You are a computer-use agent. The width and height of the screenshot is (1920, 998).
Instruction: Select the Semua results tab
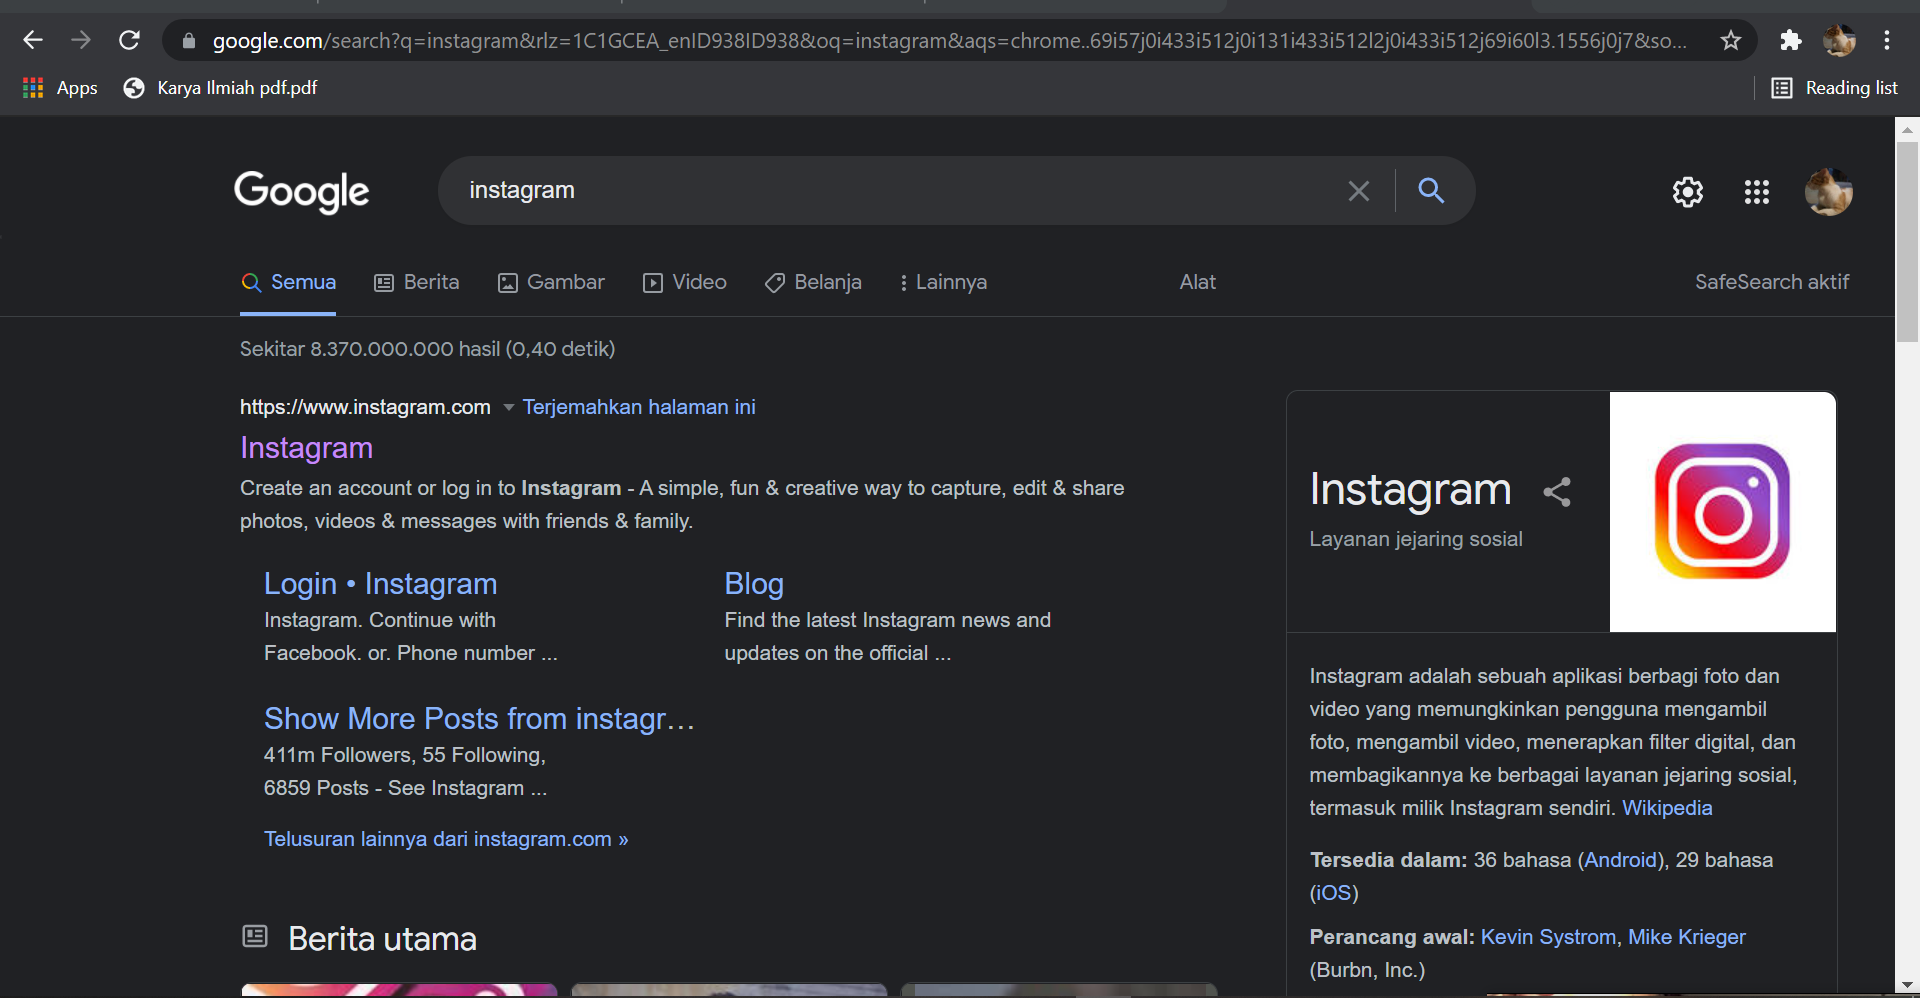[288, 282]
